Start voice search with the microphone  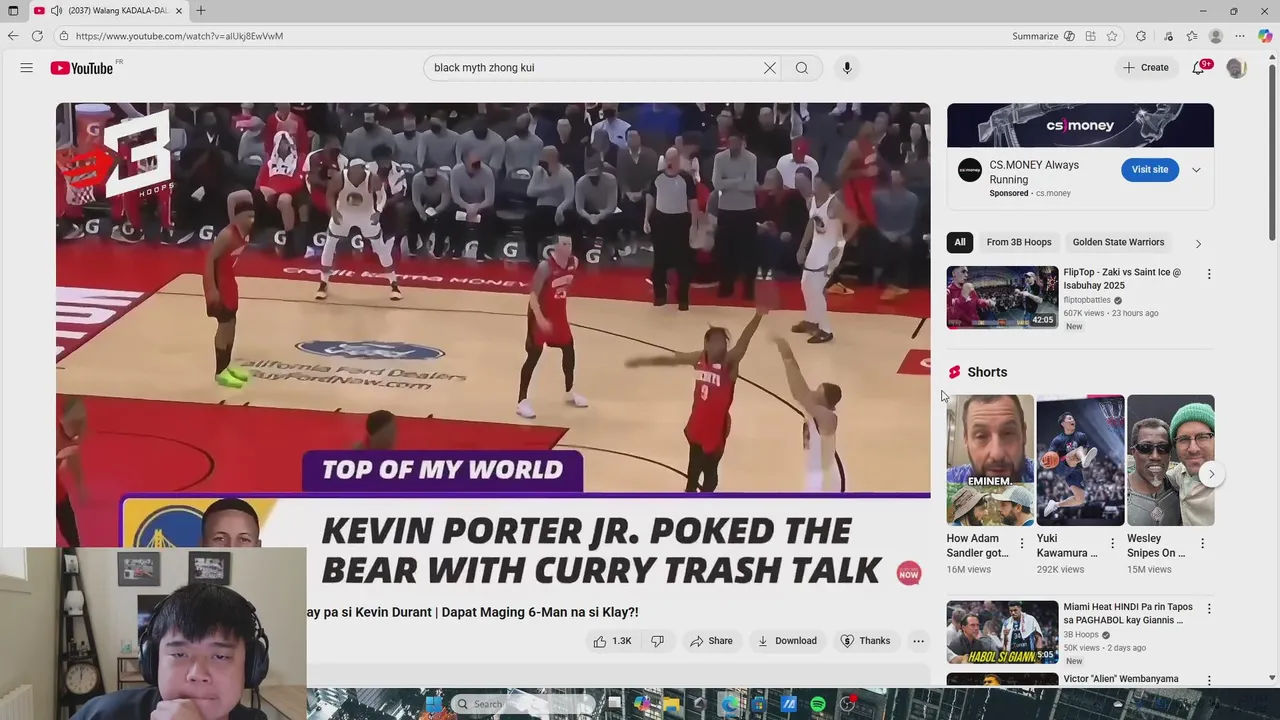coord(847,68)
